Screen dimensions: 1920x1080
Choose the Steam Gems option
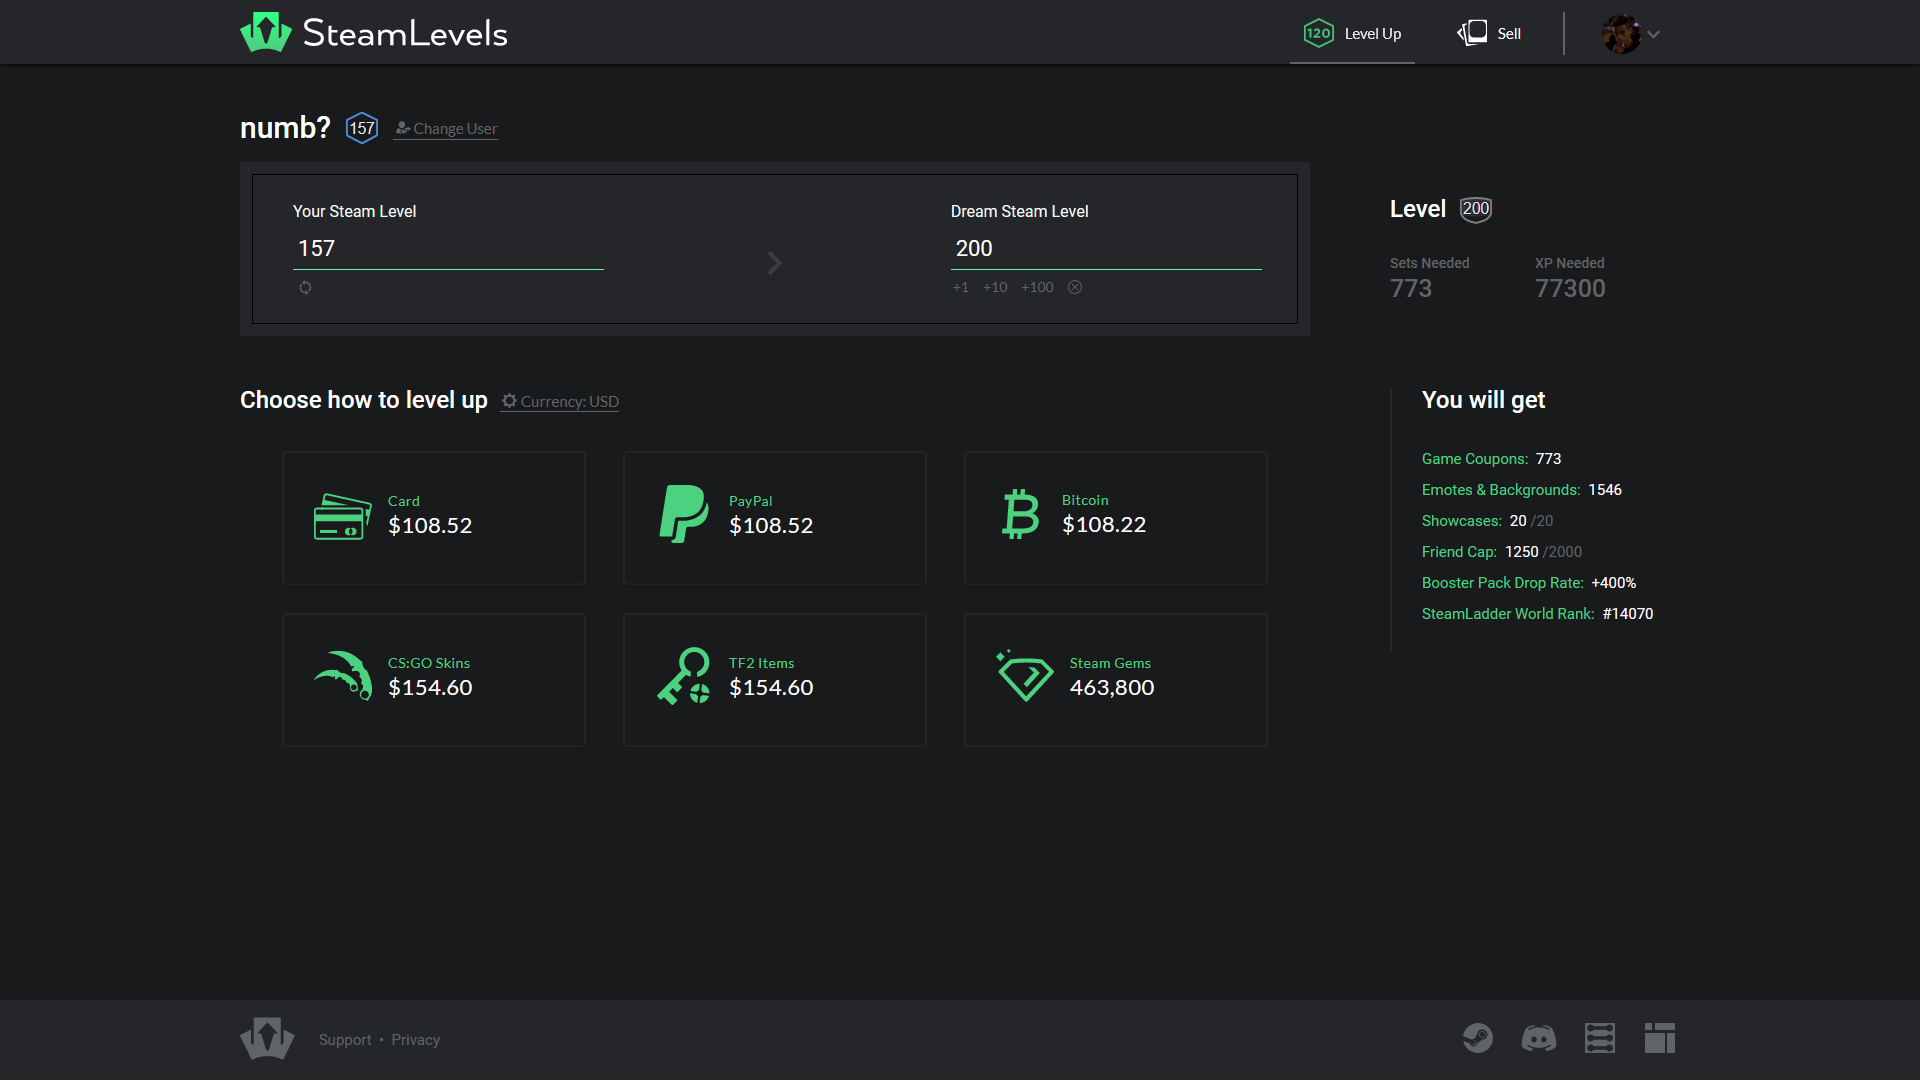(1114, 679)
